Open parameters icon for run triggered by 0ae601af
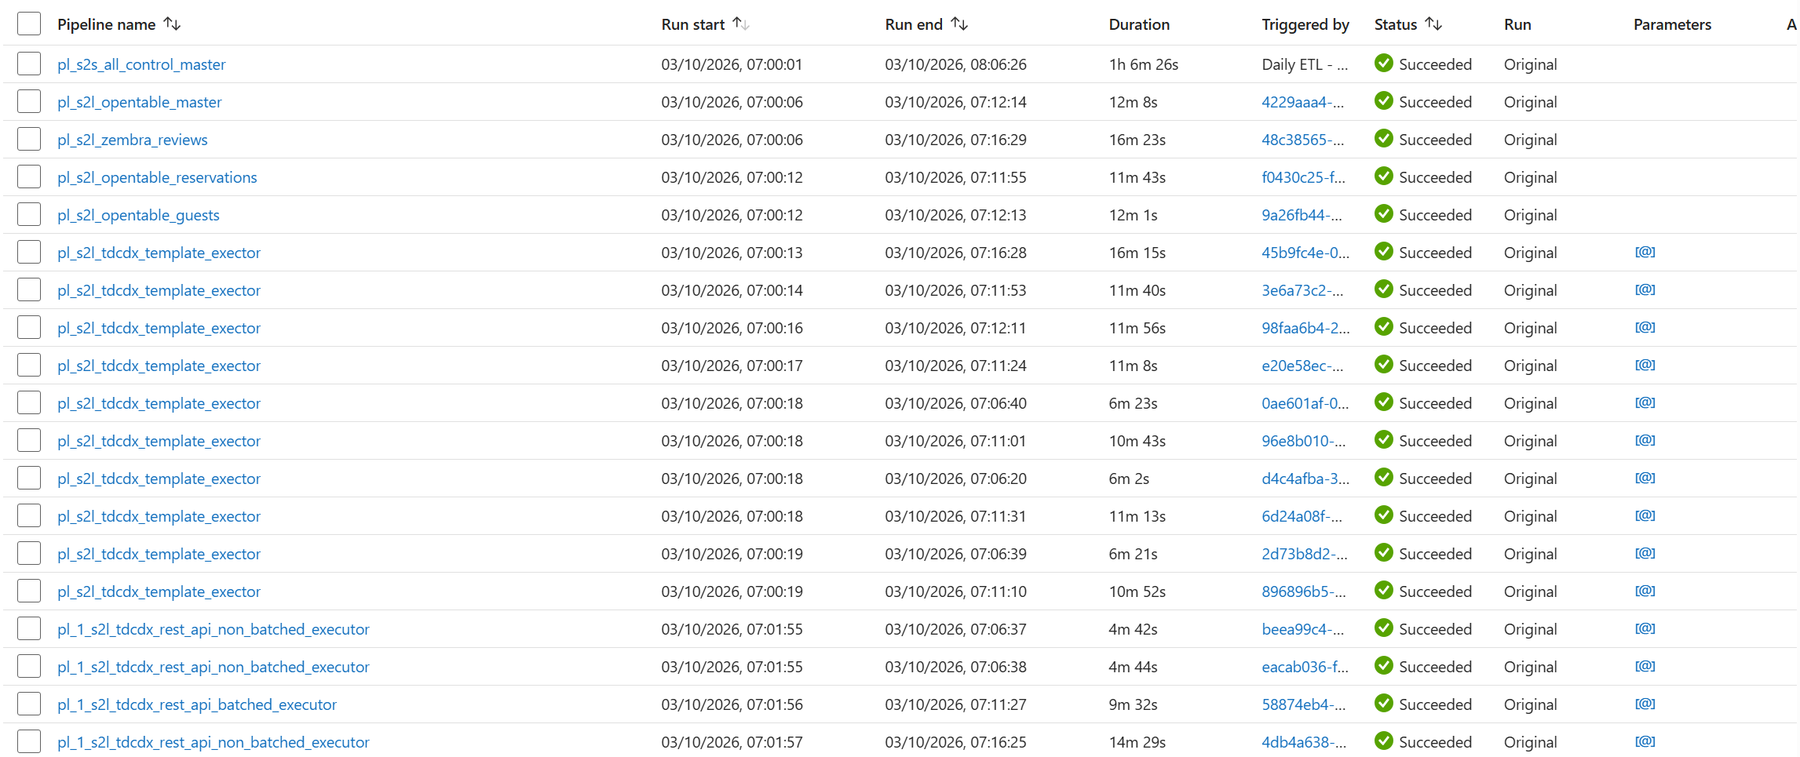This screenshot has height=757, width=1800. pyautogui.click(x=1645, y=403)
